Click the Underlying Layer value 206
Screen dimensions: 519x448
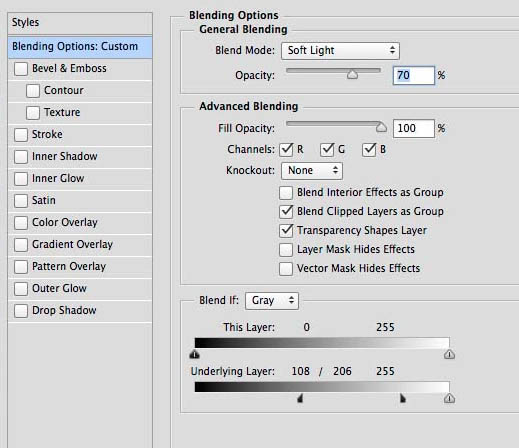click(342, 371)
